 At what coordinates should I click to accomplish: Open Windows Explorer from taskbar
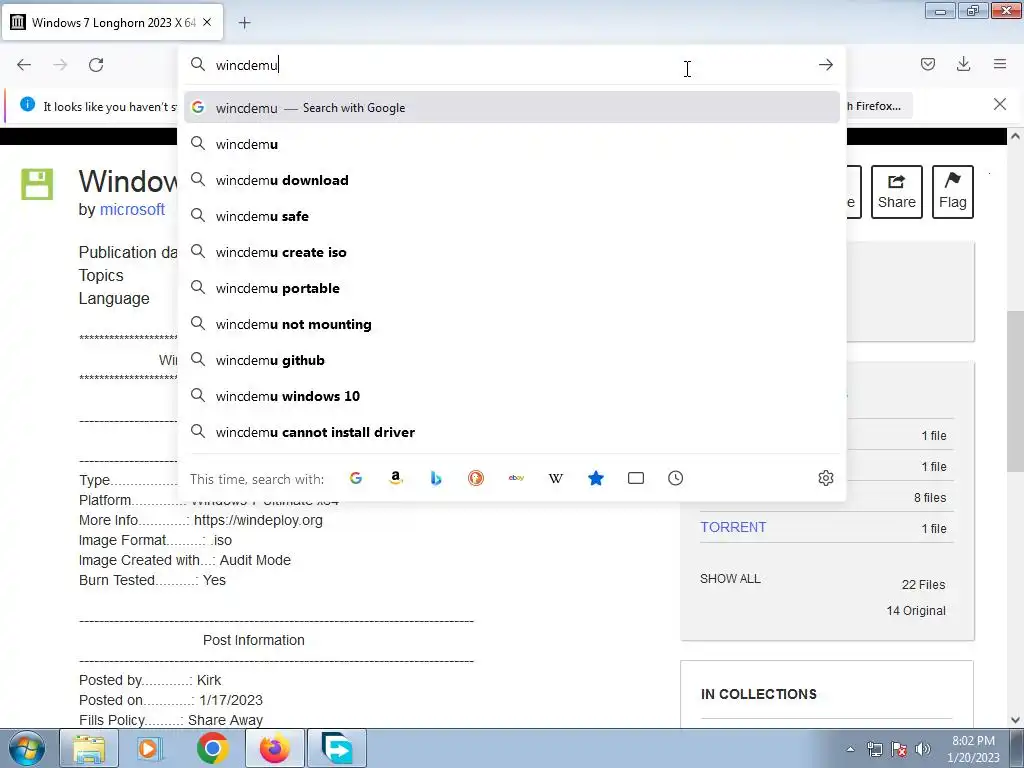tap(89, 748)
